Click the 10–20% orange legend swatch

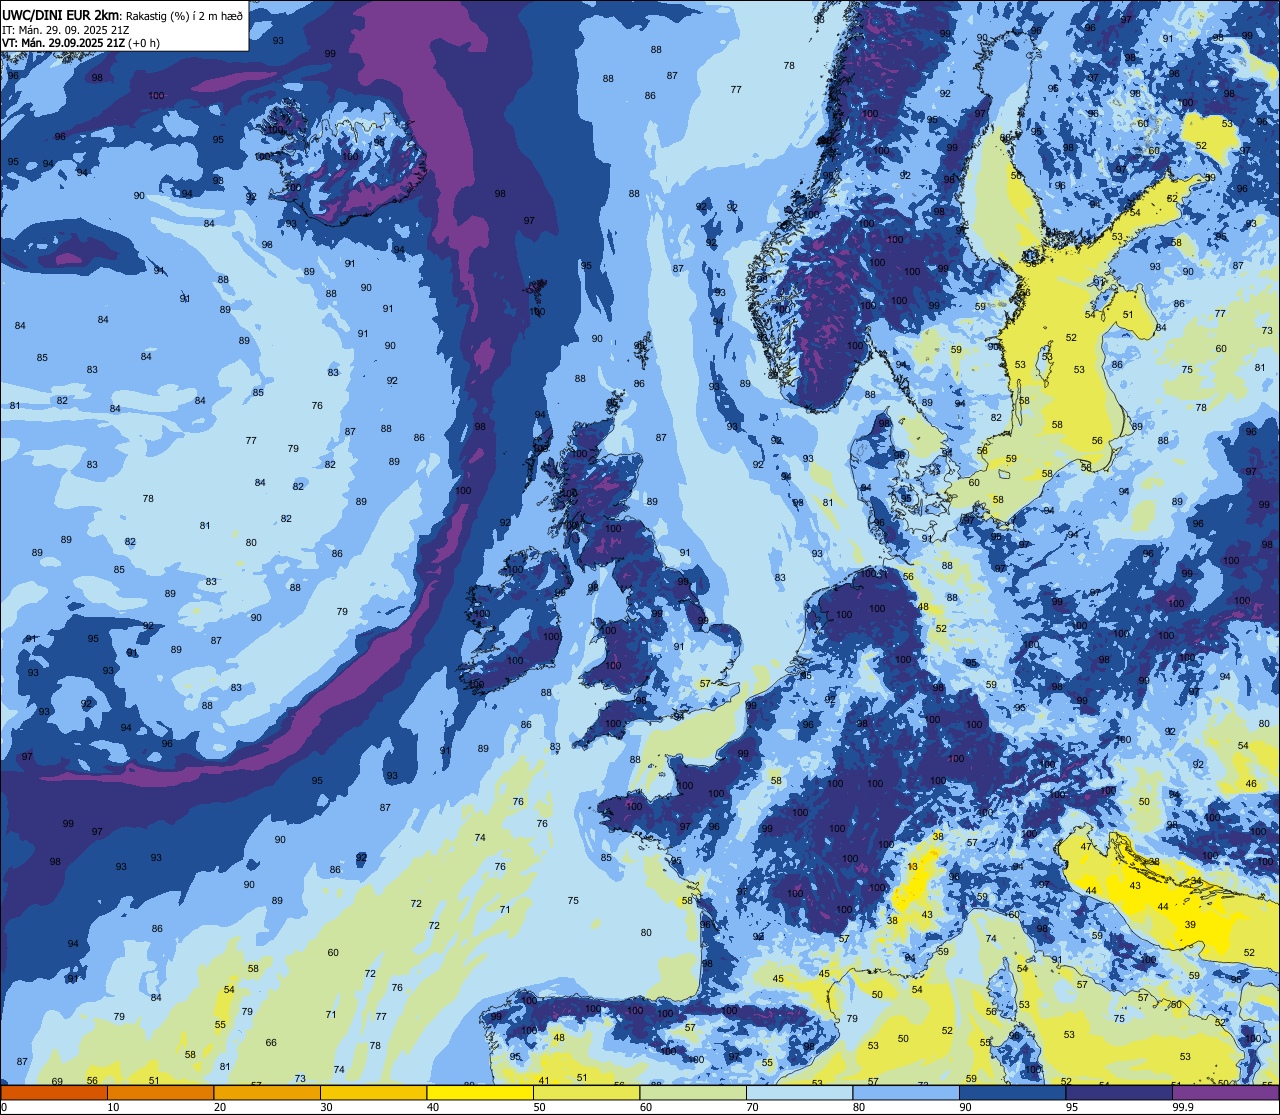(160, 1092)
